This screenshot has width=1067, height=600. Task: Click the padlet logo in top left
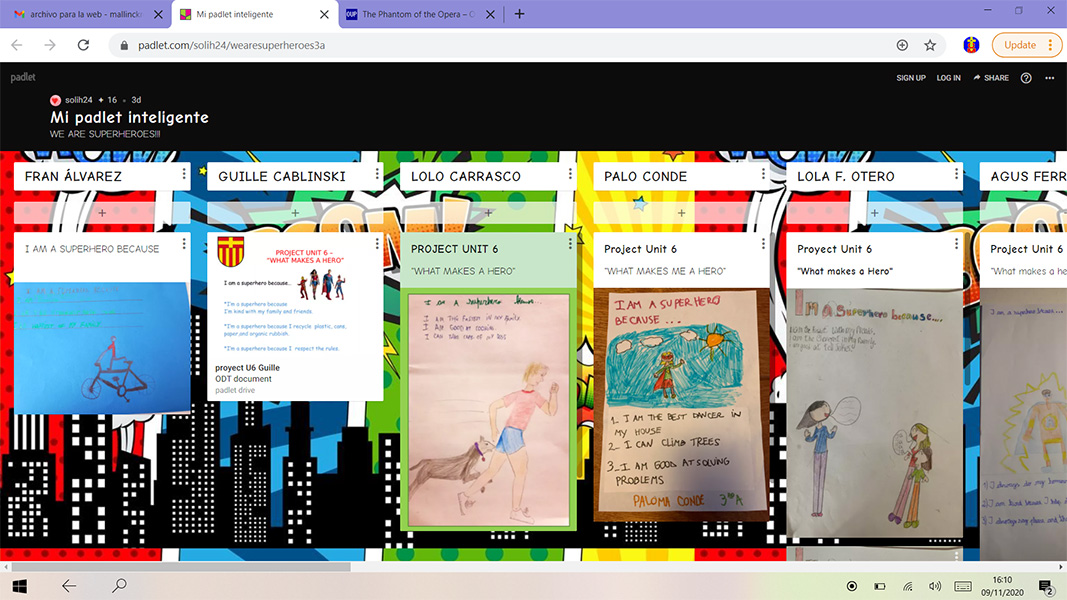23,77
